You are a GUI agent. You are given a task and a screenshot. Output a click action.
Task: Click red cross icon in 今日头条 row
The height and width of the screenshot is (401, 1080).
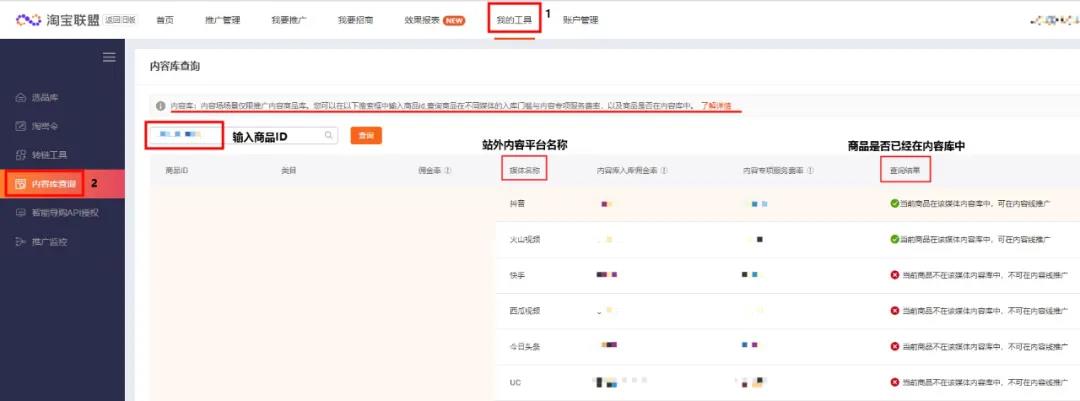click(x=894, y=346)
